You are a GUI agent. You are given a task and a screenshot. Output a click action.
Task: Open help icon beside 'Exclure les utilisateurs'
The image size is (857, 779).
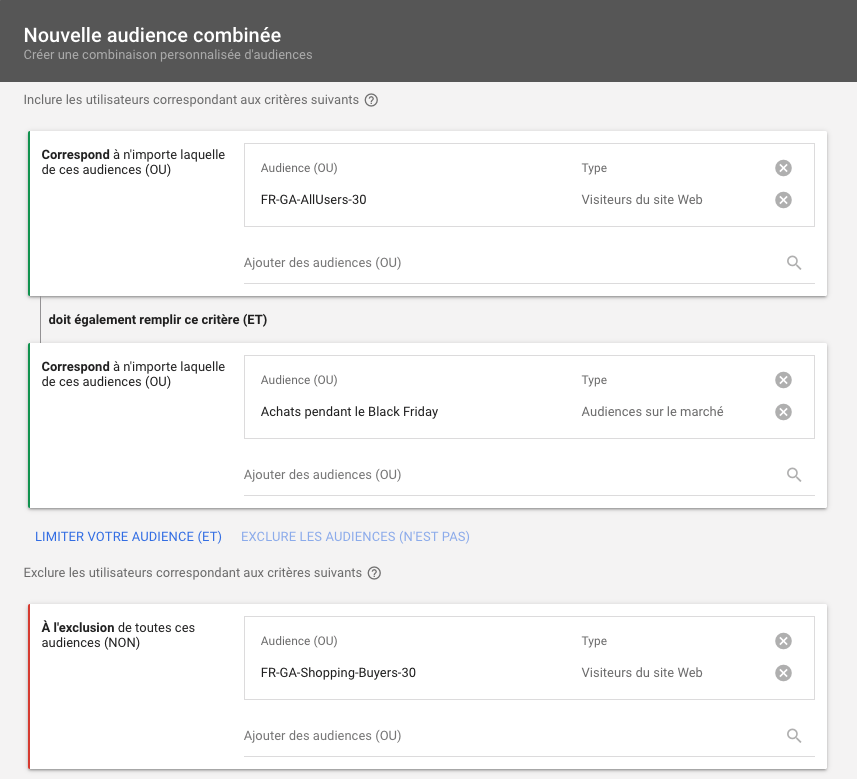374,573
